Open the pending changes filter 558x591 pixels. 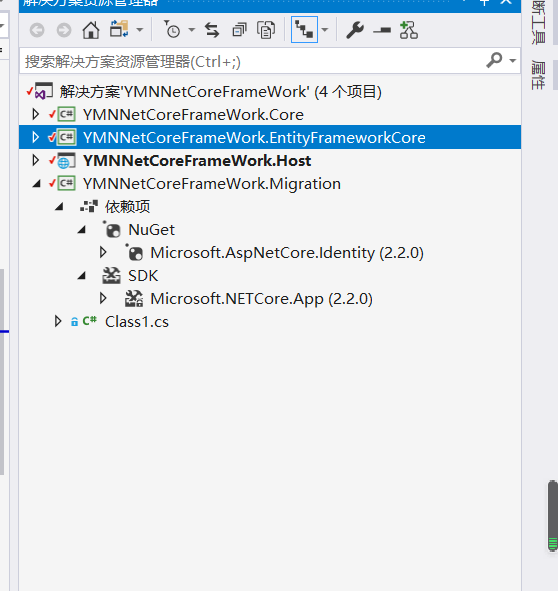pyautogui.click(x=172, y=29)
